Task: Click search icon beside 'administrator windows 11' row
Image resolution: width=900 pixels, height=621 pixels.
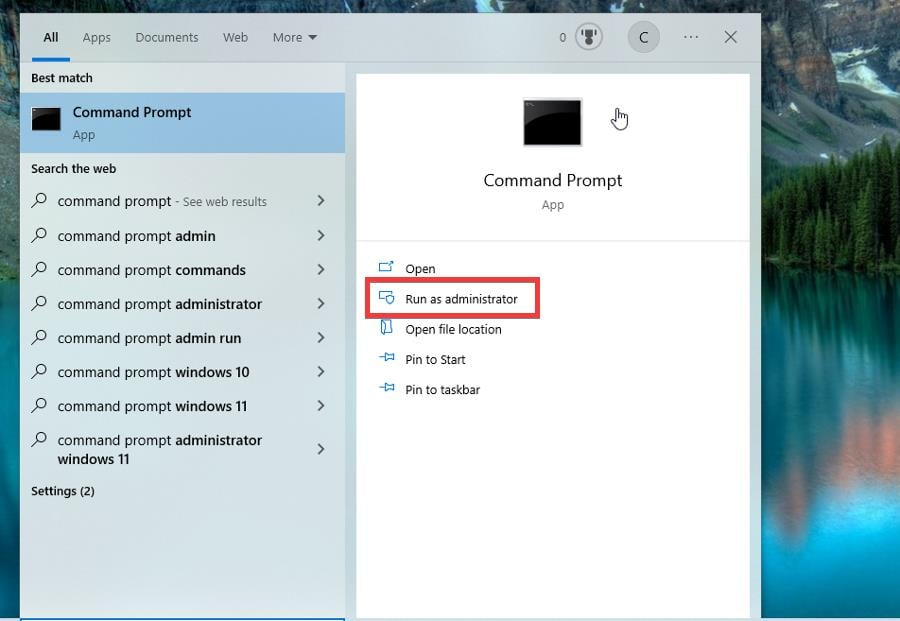Action: (x=39, y=439)
